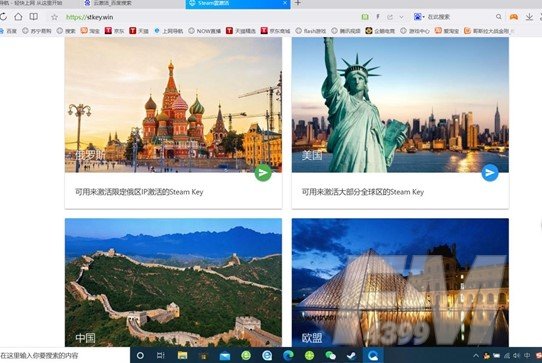Screen dimensions: 542x363
Task: Bookmark the page with the star icon
Action: (x=54, y=17)
